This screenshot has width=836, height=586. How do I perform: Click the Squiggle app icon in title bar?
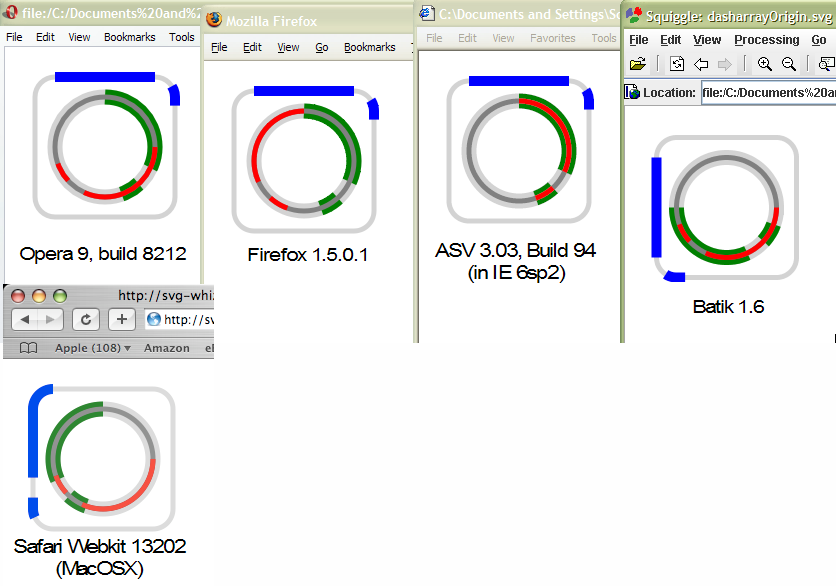click(x=634, y=15)
